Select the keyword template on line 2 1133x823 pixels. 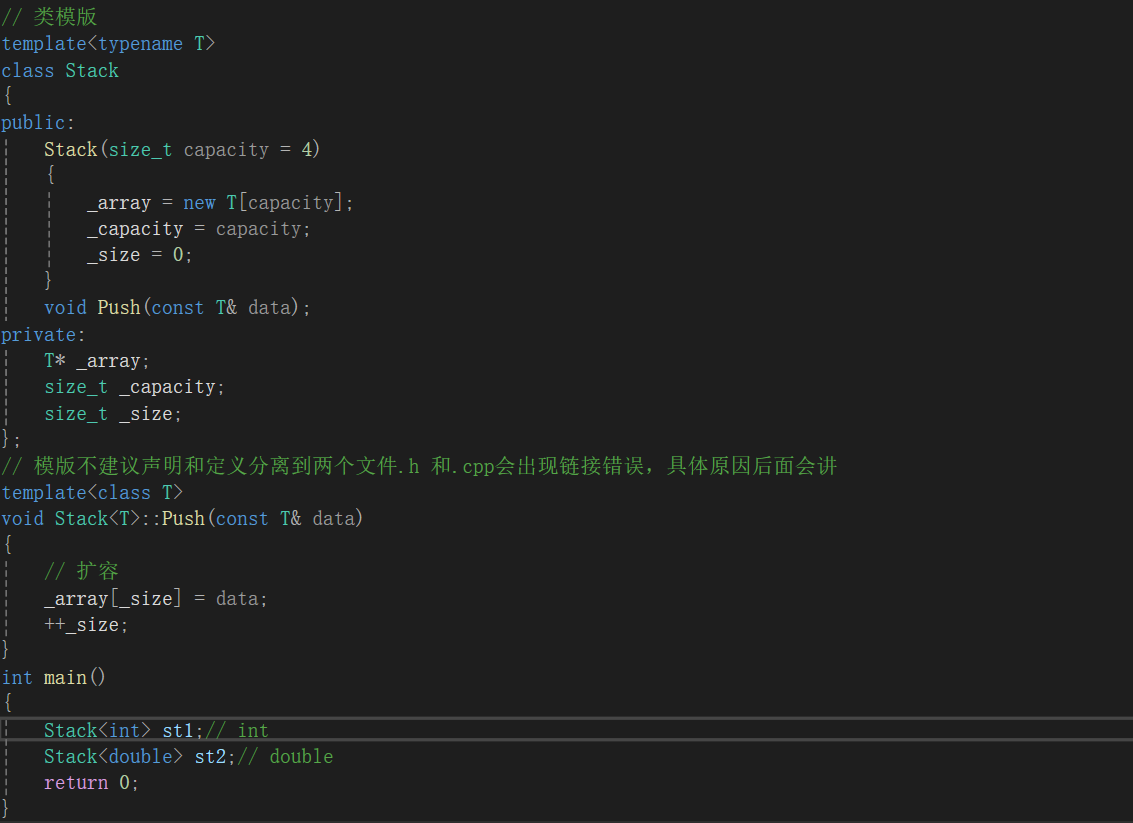coord(44,43)
